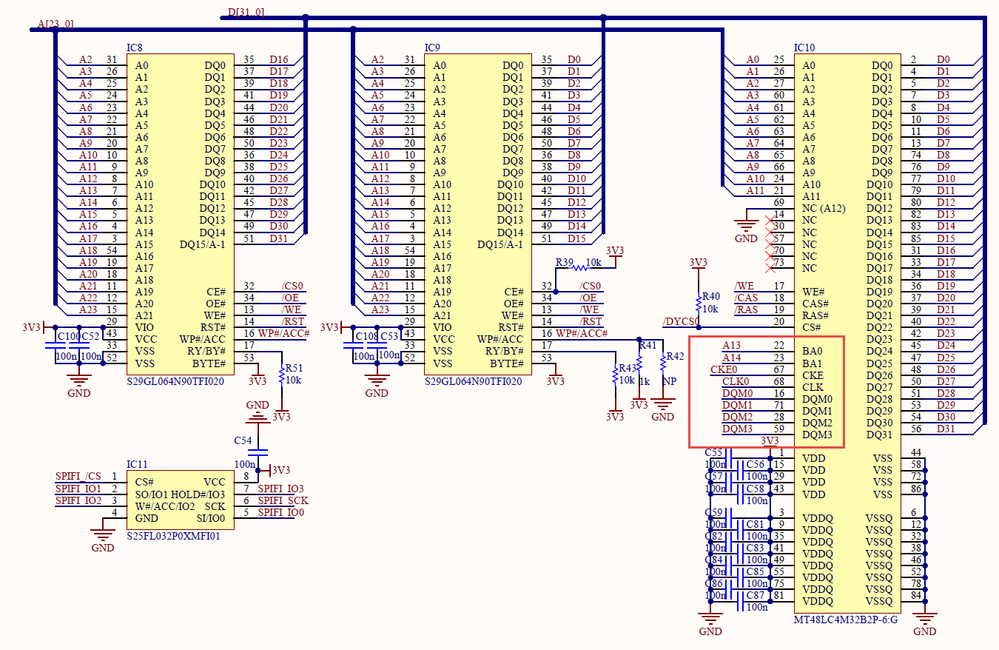Click the C54 capacitor designator
The height and width of the screenshot is (650, 999).
pos(243,440)
